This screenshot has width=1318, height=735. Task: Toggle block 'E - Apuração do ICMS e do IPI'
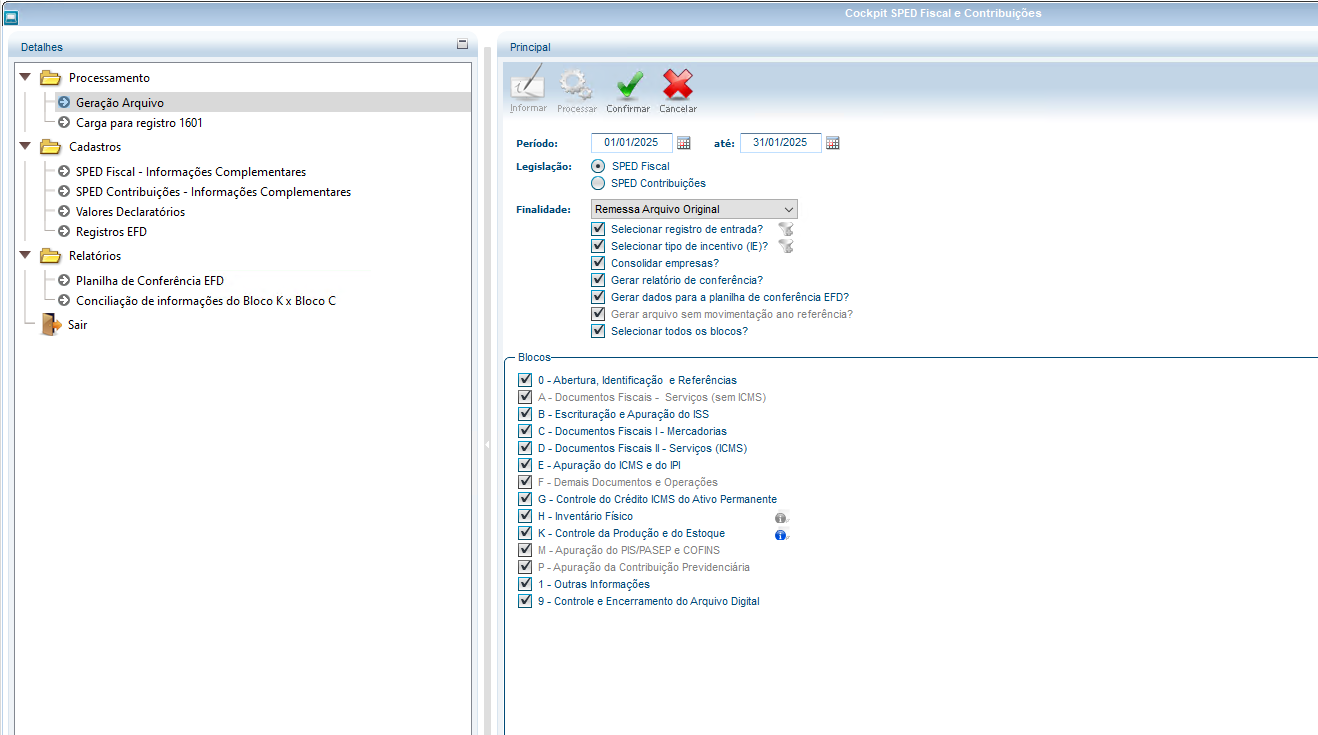525,465
